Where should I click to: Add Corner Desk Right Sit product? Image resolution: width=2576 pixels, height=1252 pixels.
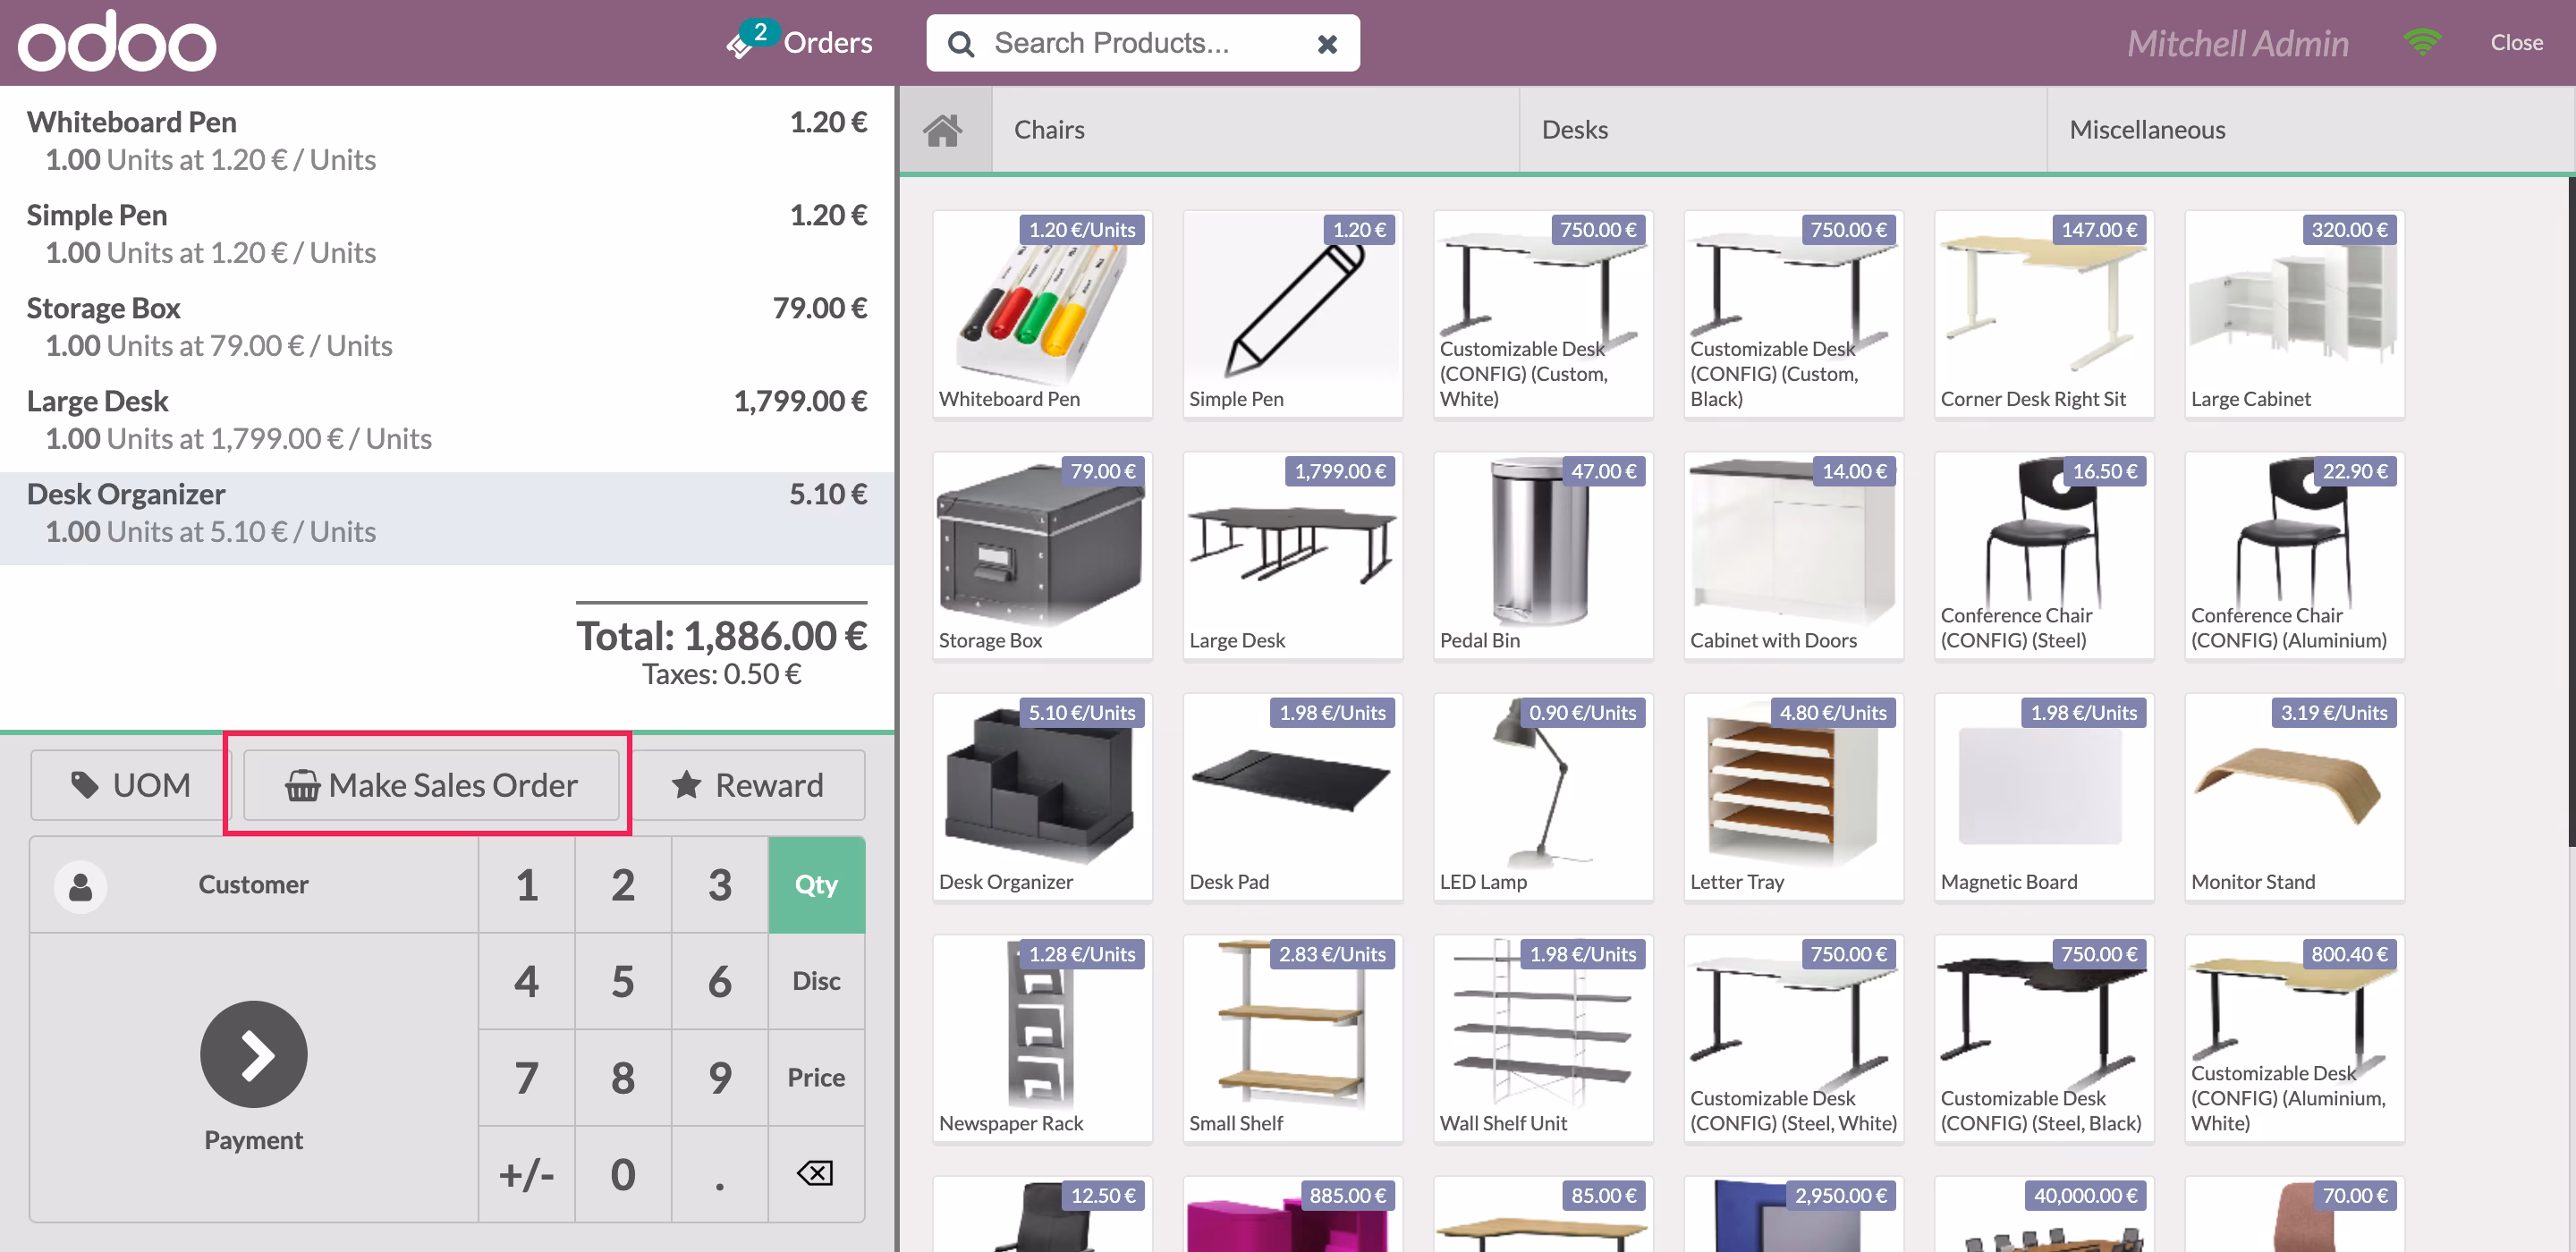point(2044,314)
